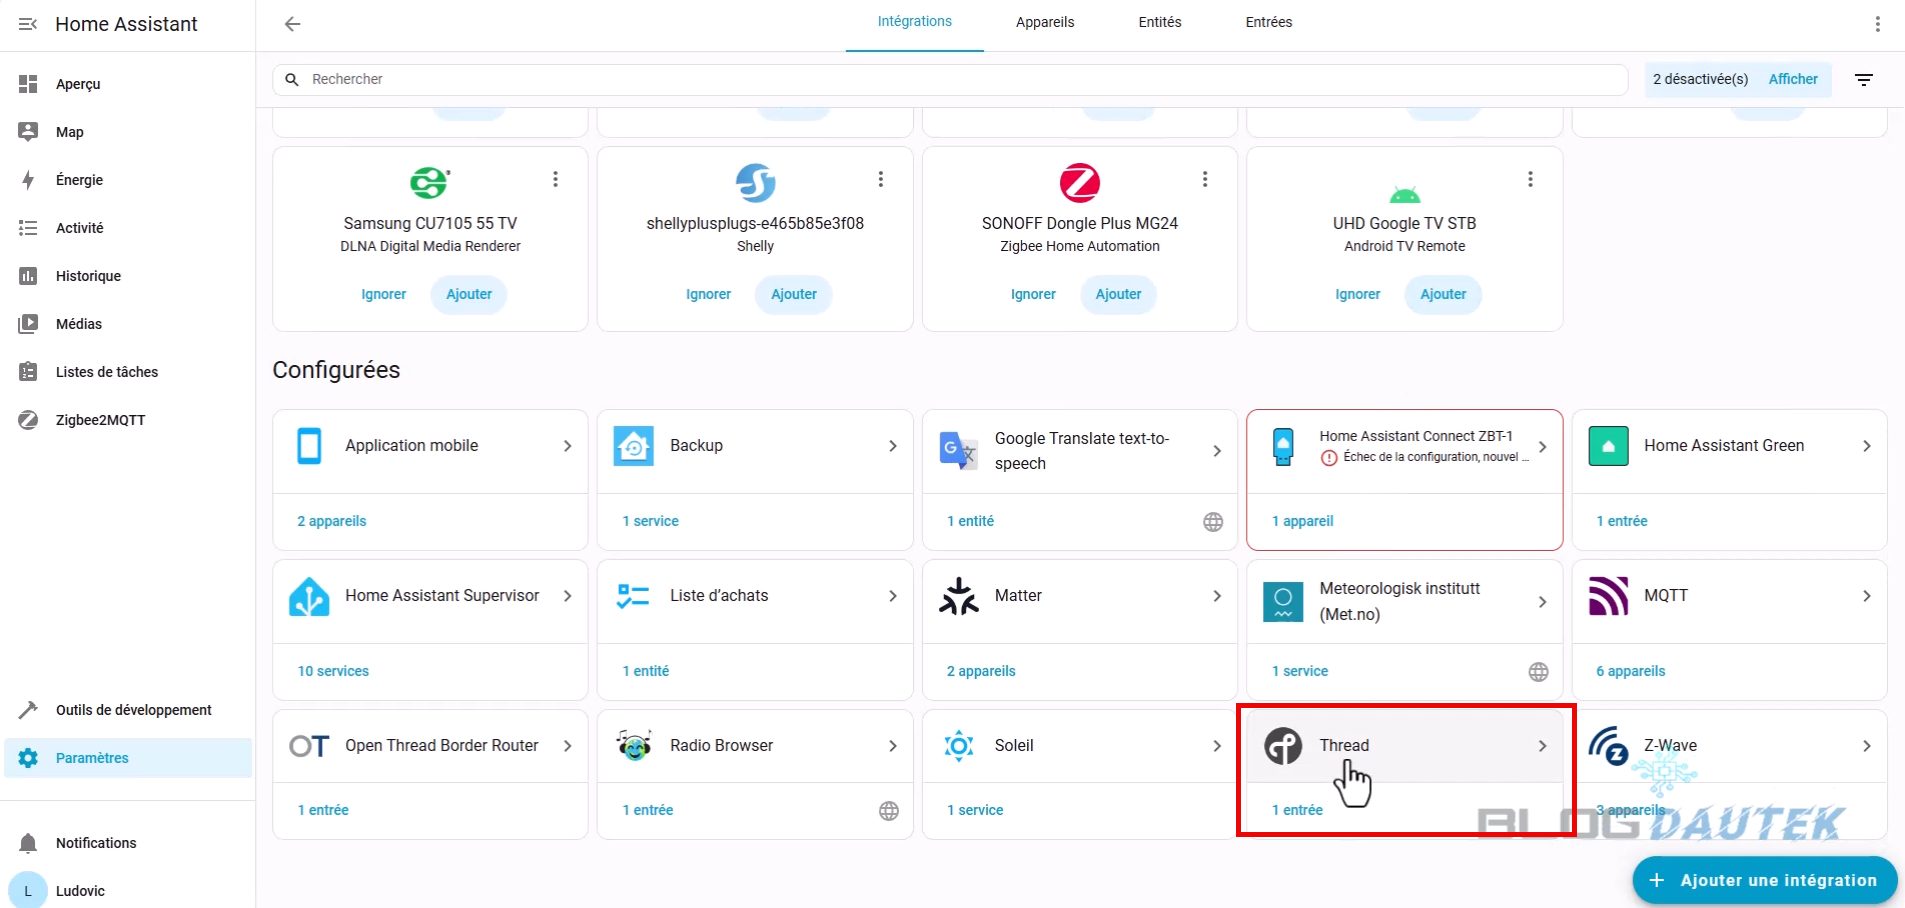
Task: Ignore the UHD Google TV STB discovery
Action: point(1357,294)
